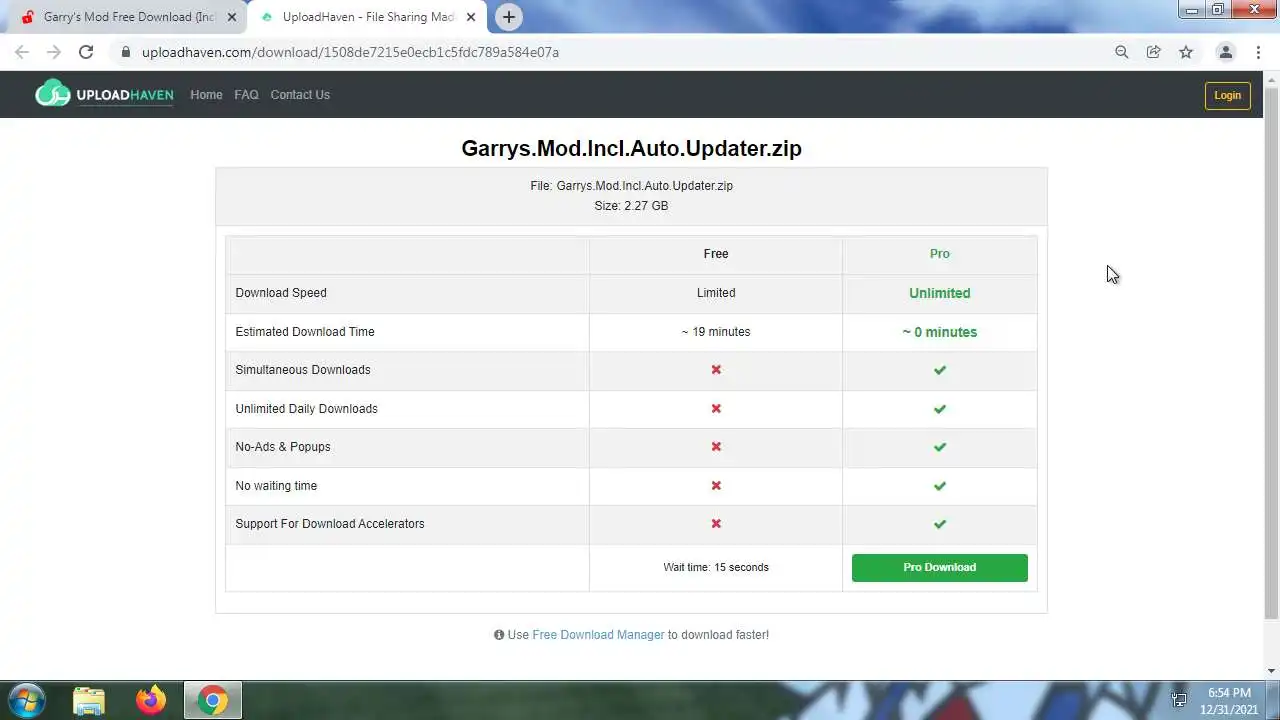1280x720 pixels.
Task: Click the ~ 0 minutes estimate
Action: coord(939,332)
